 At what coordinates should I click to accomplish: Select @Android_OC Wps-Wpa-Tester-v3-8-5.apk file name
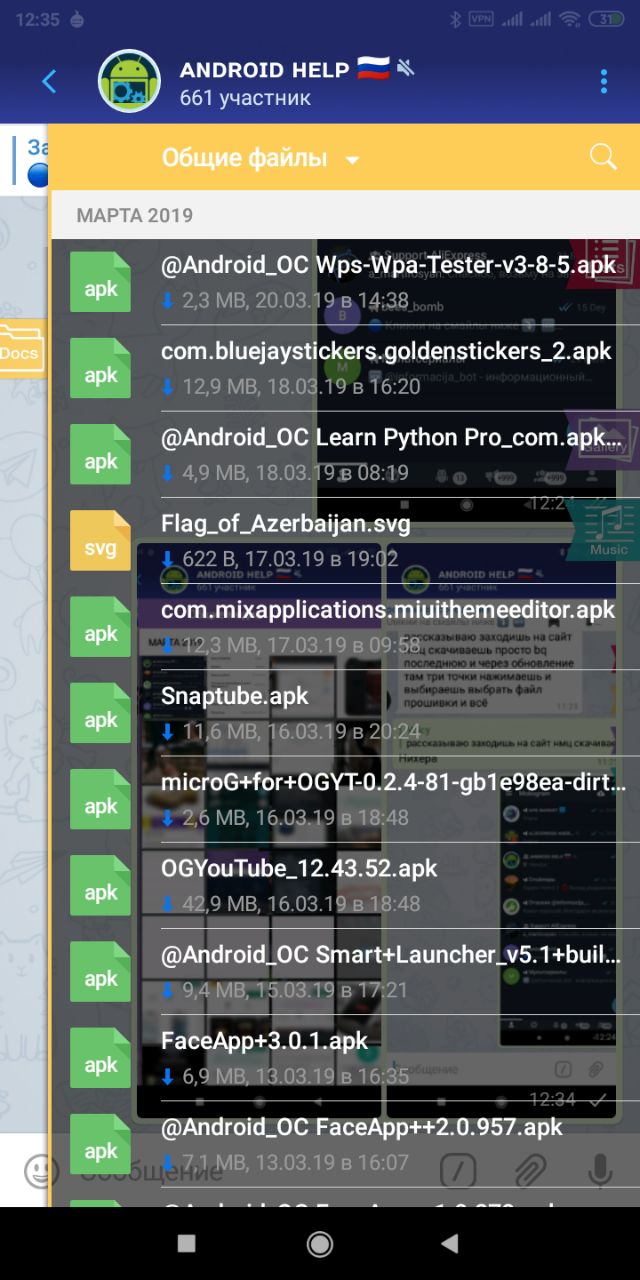[x=388, y=266]
